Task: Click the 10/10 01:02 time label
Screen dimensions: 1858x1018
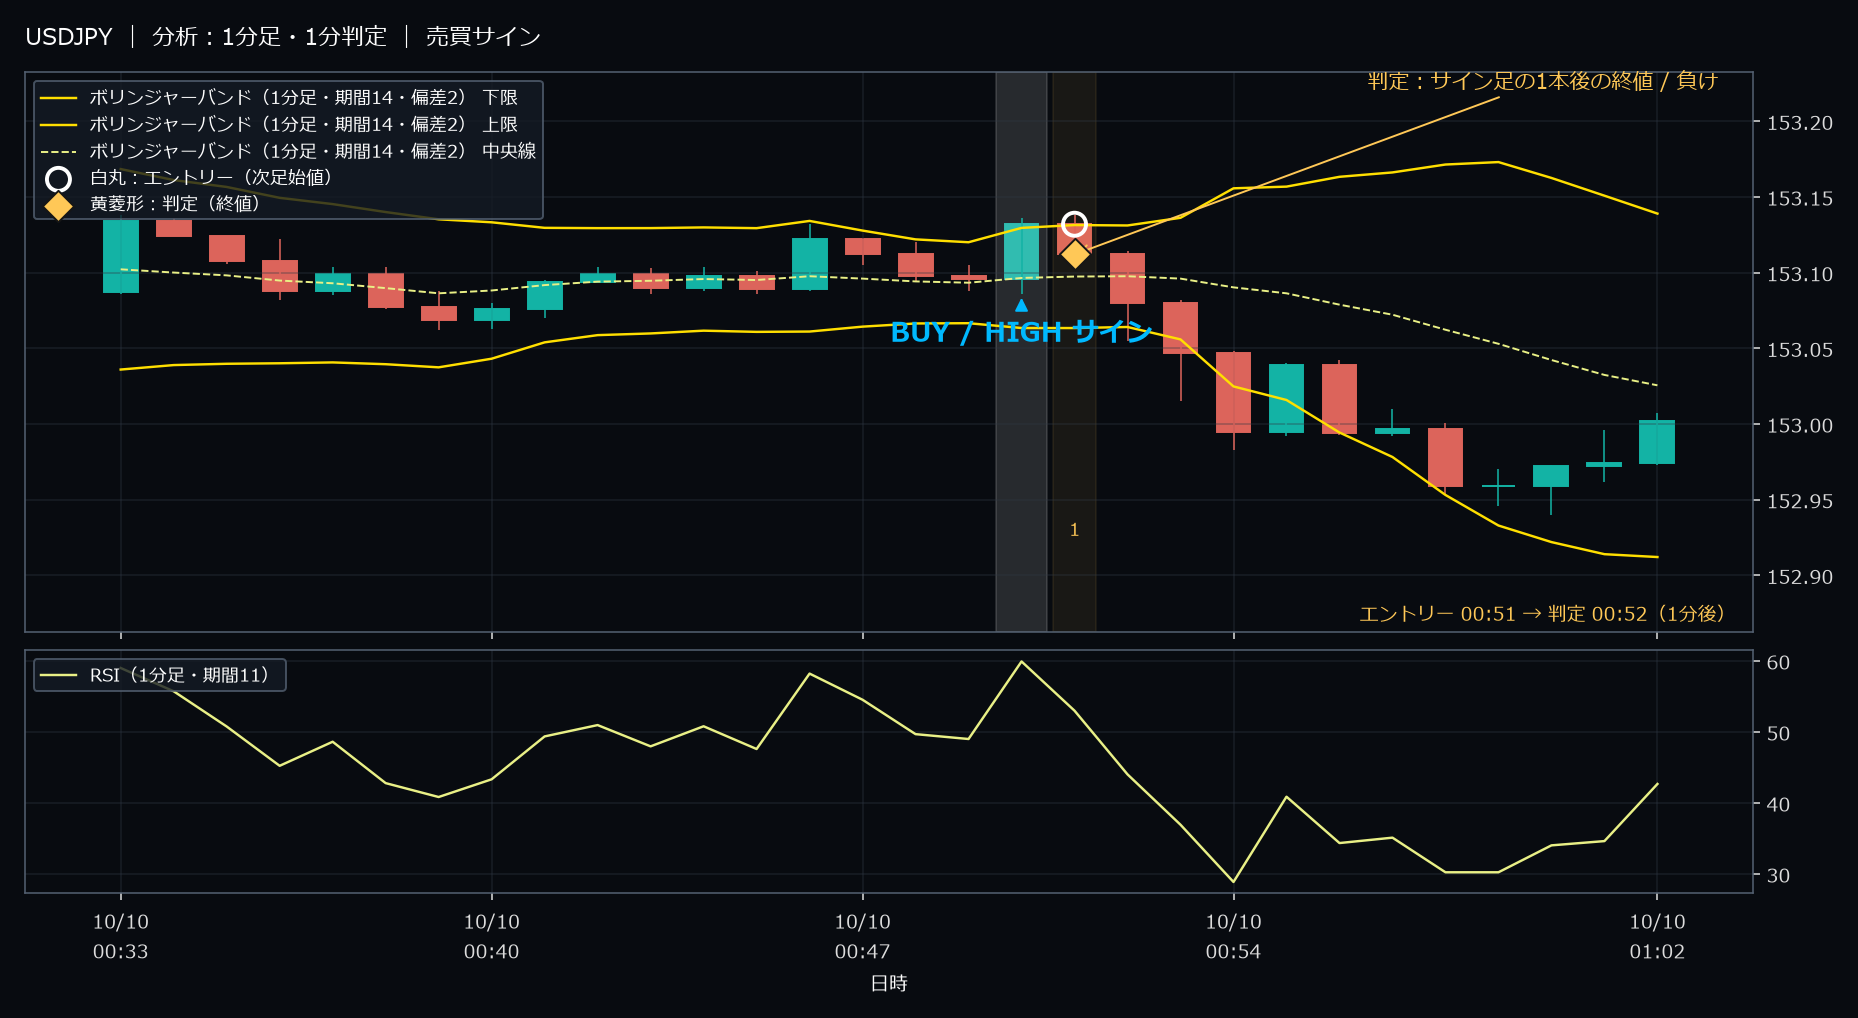Action: pos(1657,936)
